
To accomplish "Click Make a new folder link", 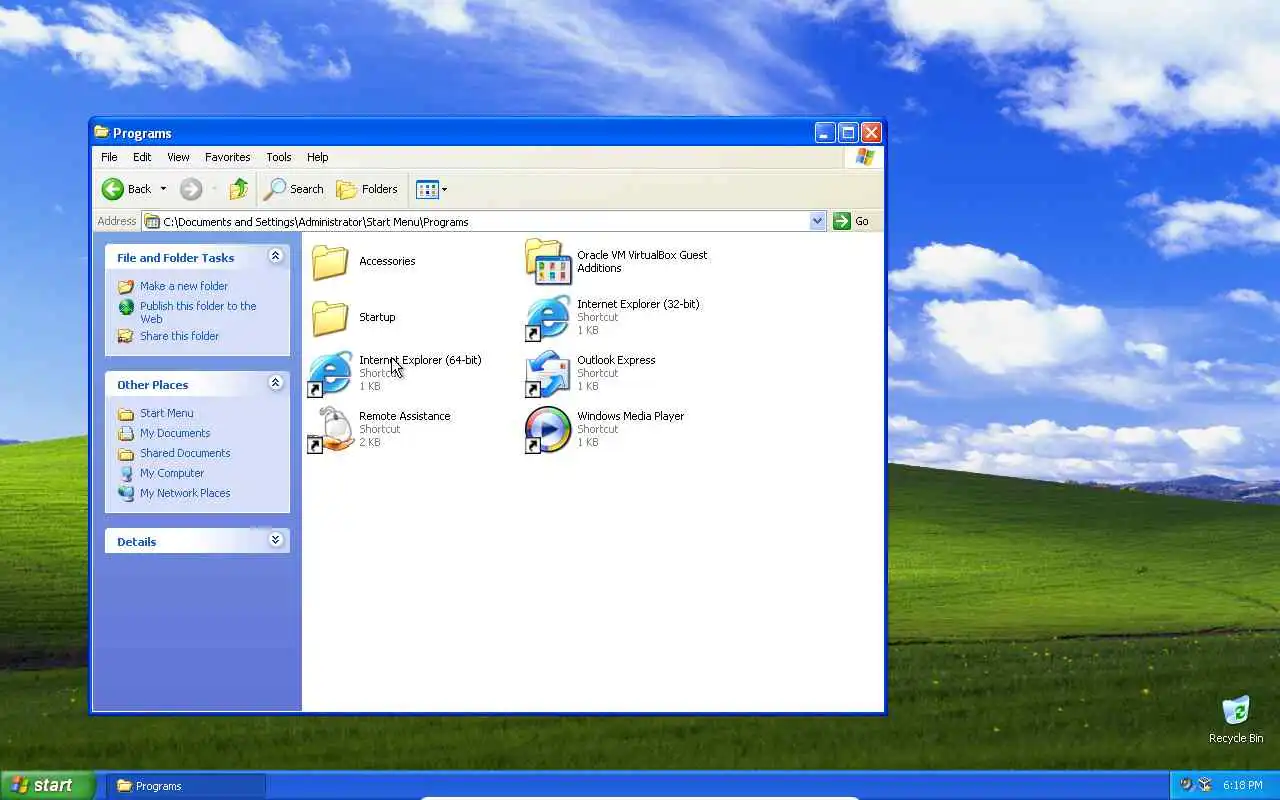I will pyautogui.click(x=184, y=286).
